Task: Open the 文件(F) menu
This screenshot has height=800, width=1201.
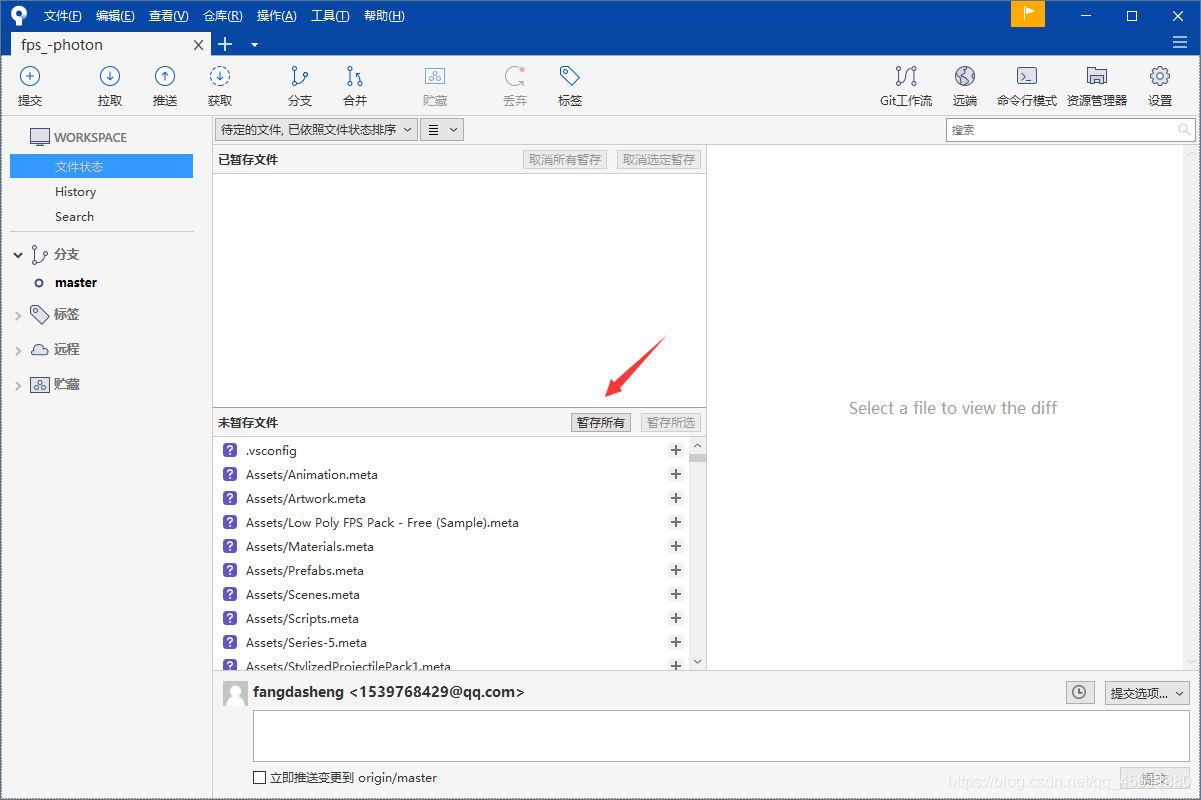Action: click(63, 16)
